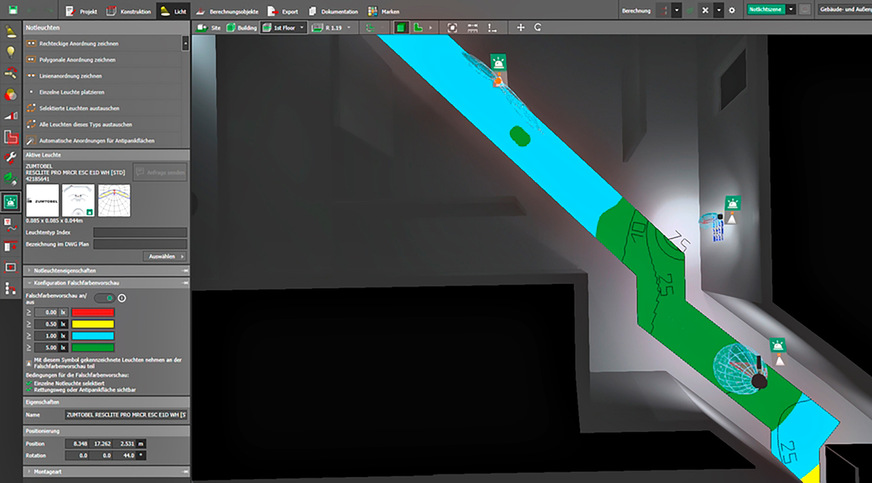This screenshot has height=483, width=872.
Task: Click the Leuchtentyp Index input field
Action: [139, 232]
